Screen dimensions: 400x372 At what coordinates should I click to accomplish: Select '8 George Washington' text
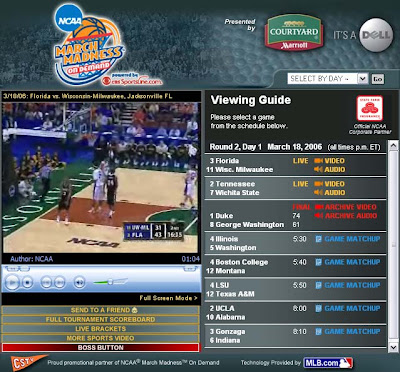click(247, 225)
